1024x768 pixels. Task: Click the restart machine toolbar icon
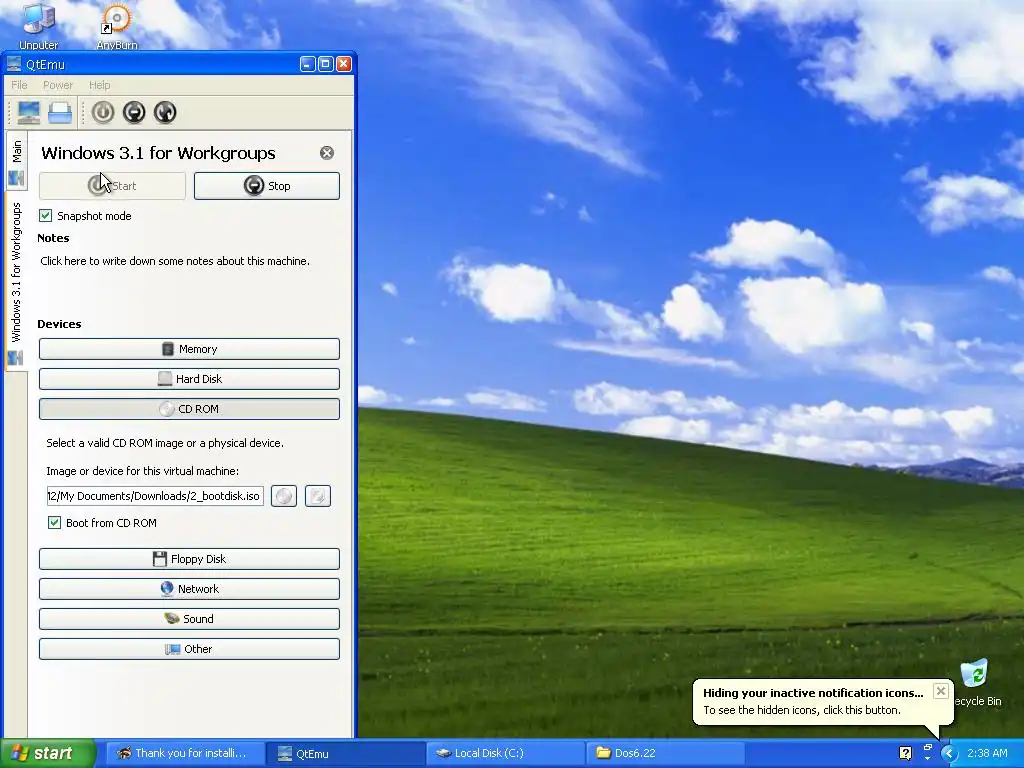point(165,112)
